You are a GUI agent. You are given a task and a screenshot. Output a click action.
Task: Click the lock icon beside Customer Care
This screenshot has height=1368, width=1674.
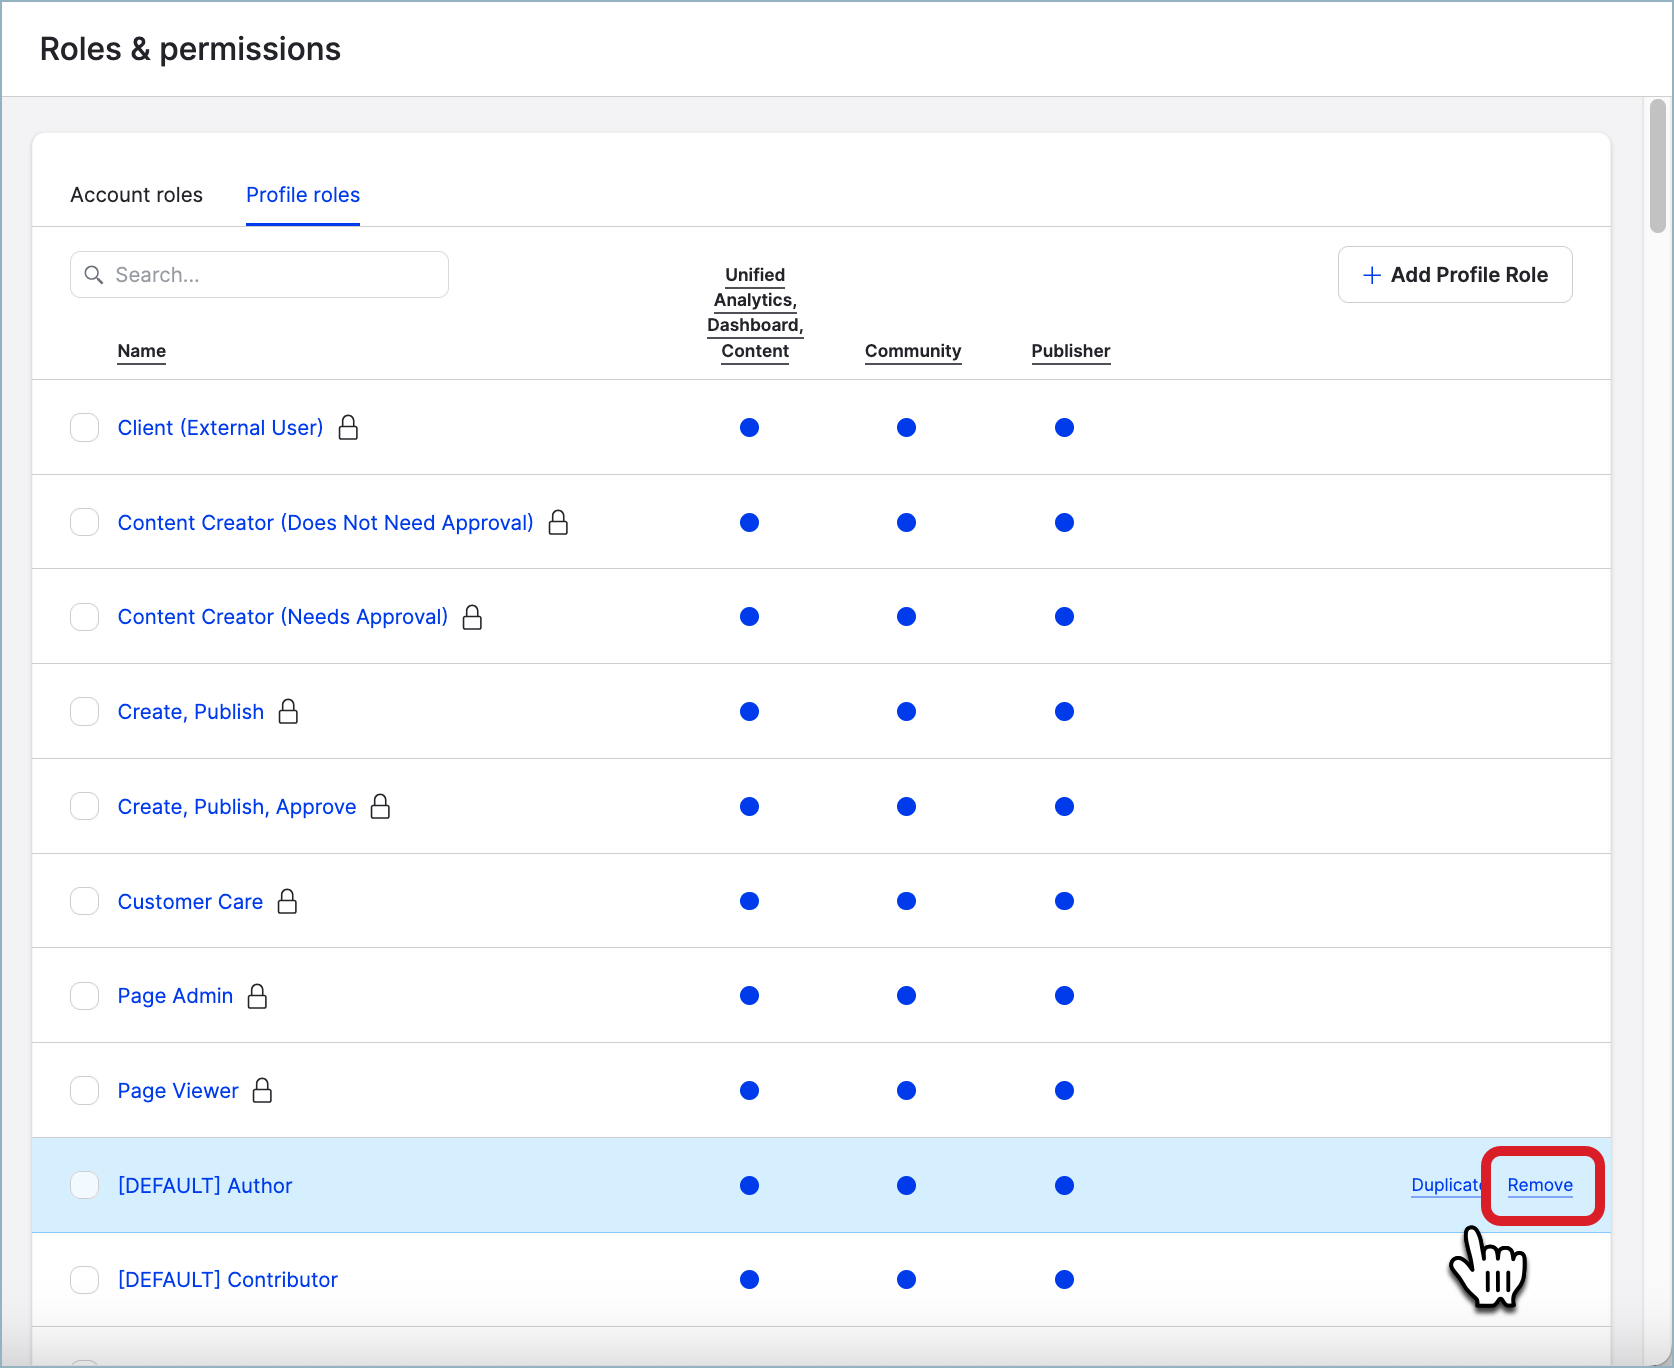tap(287, 901)
